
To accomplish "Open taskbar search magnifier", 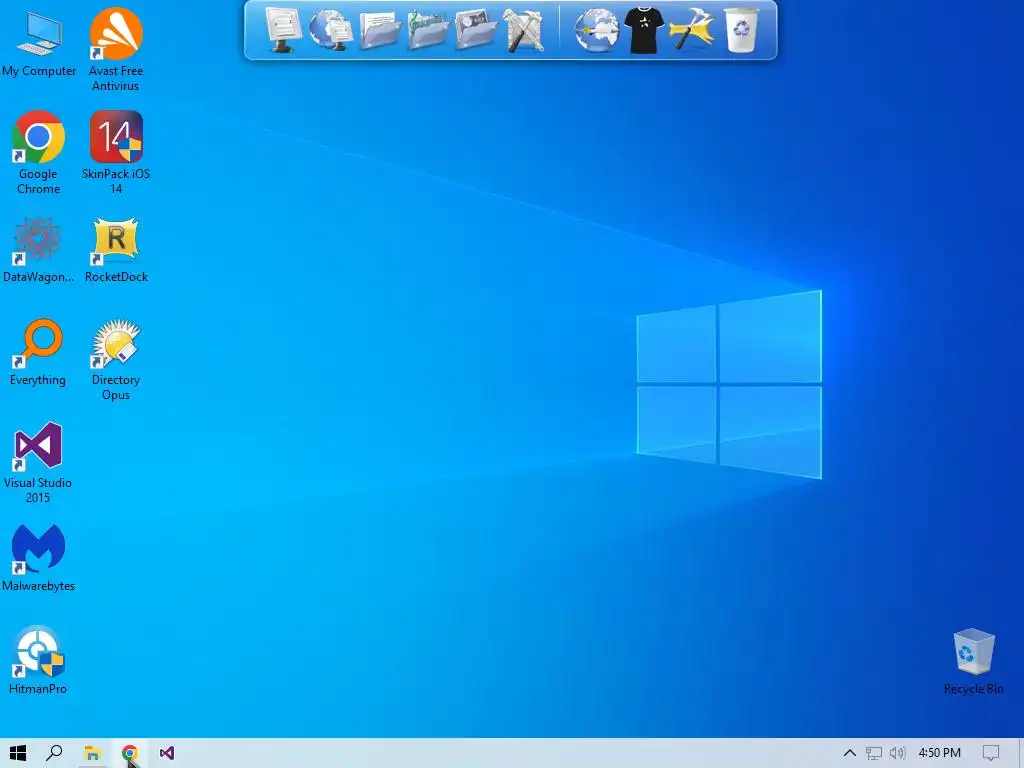I will pyautogui.click(x=55, y=753).
